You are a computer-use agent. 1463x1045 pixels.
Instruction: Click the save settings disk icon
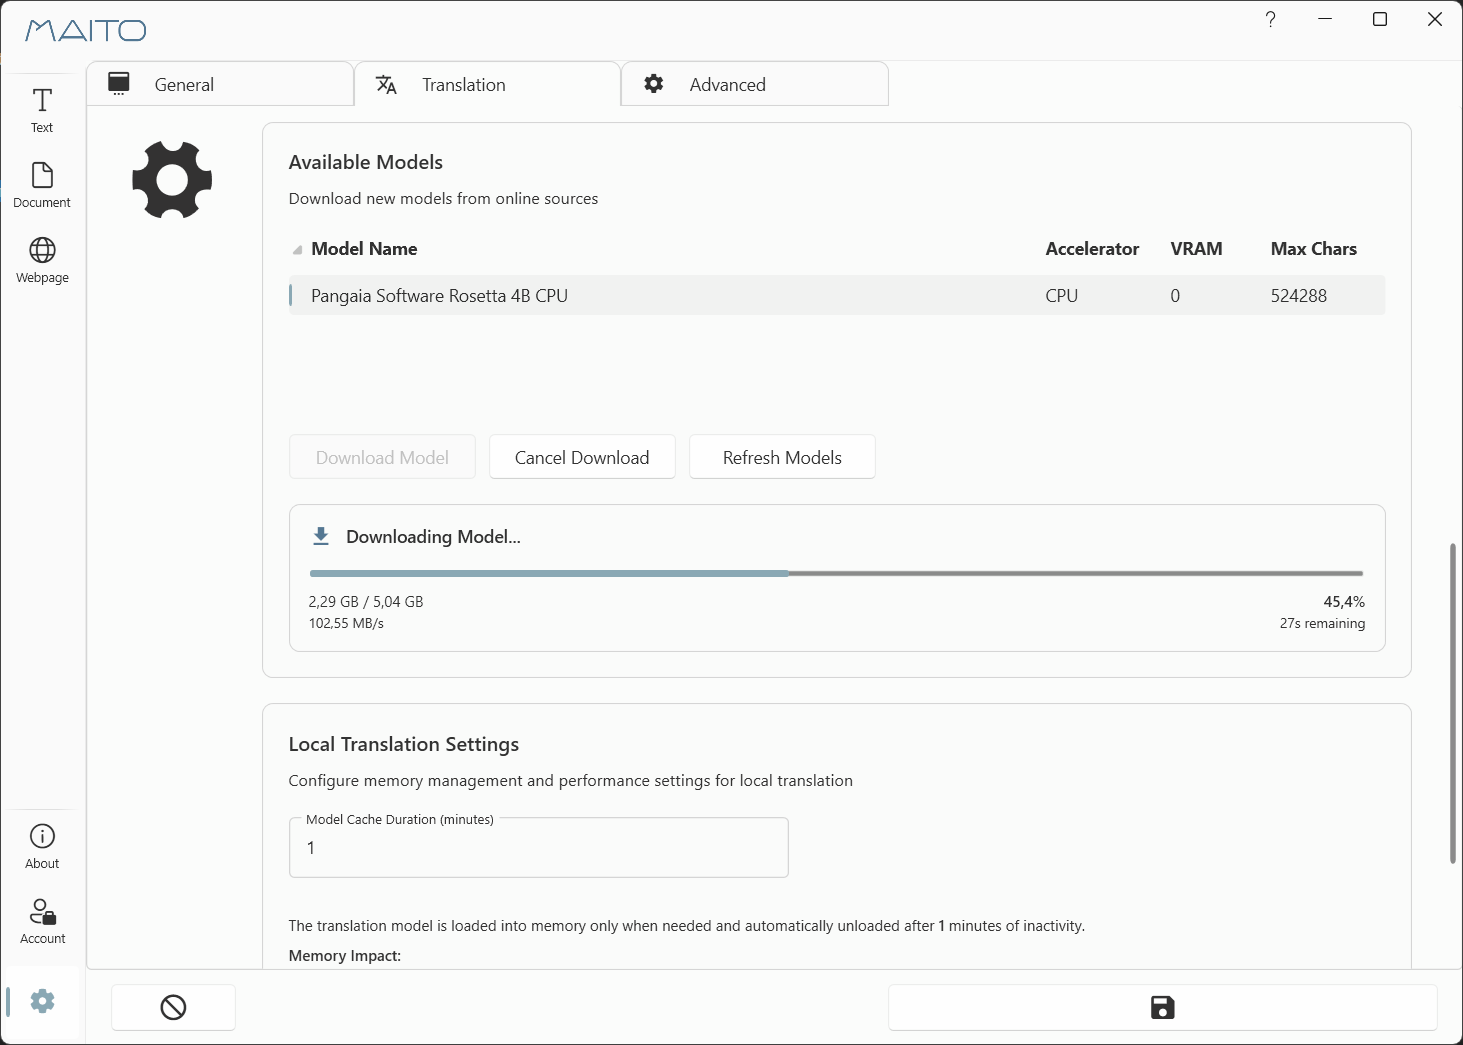tap(1162, 1007)
